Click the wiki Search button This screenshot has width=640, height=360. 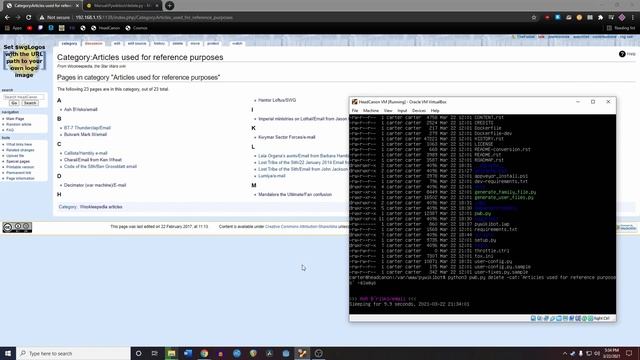coord(30,103)
